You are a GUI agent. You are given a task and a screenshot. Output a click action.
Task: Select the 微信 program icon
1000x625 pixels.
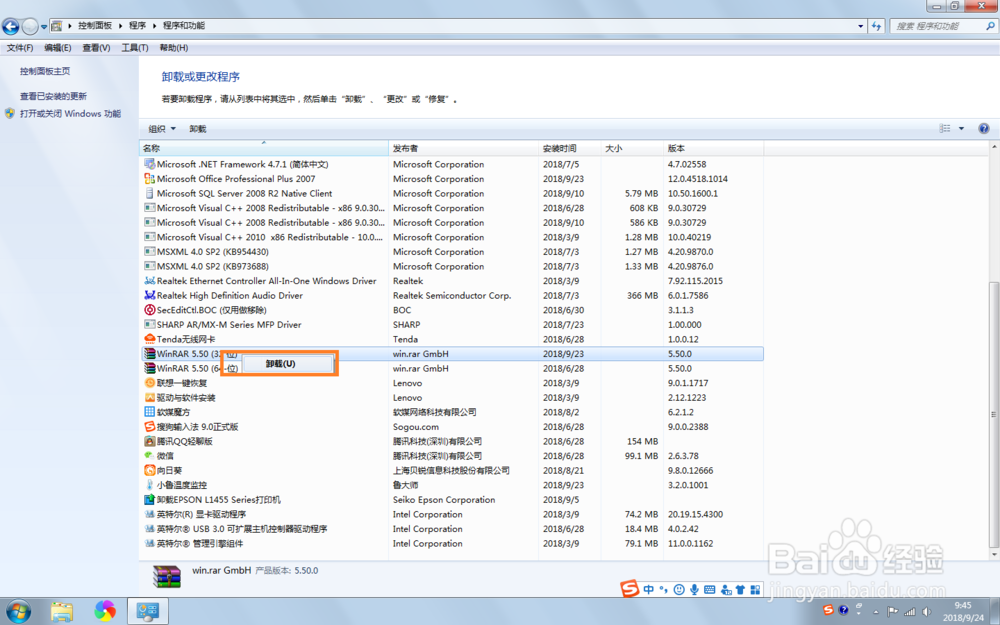pyautogui.click(x=149, y=456)
